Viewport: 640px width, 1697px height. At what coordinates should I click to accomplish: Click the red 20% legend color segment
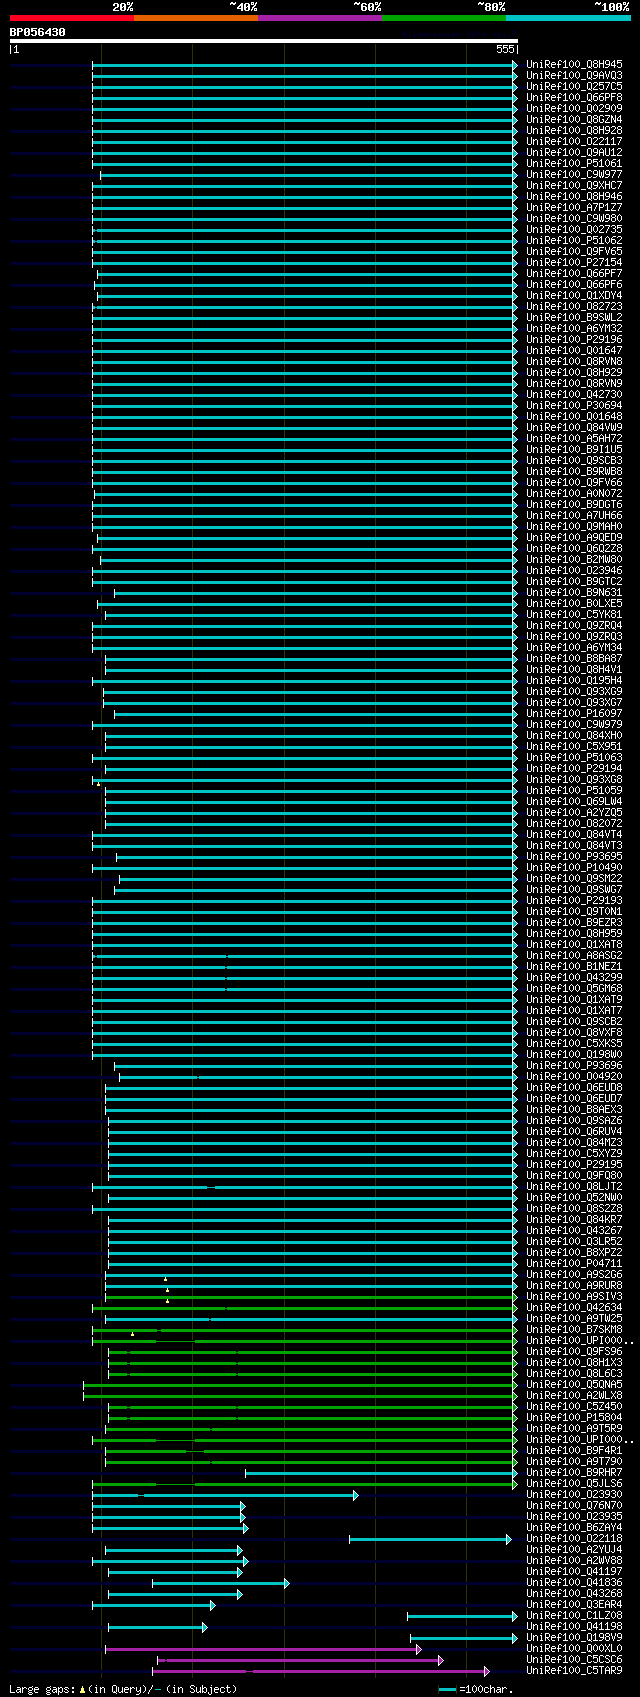coord(72,18)
